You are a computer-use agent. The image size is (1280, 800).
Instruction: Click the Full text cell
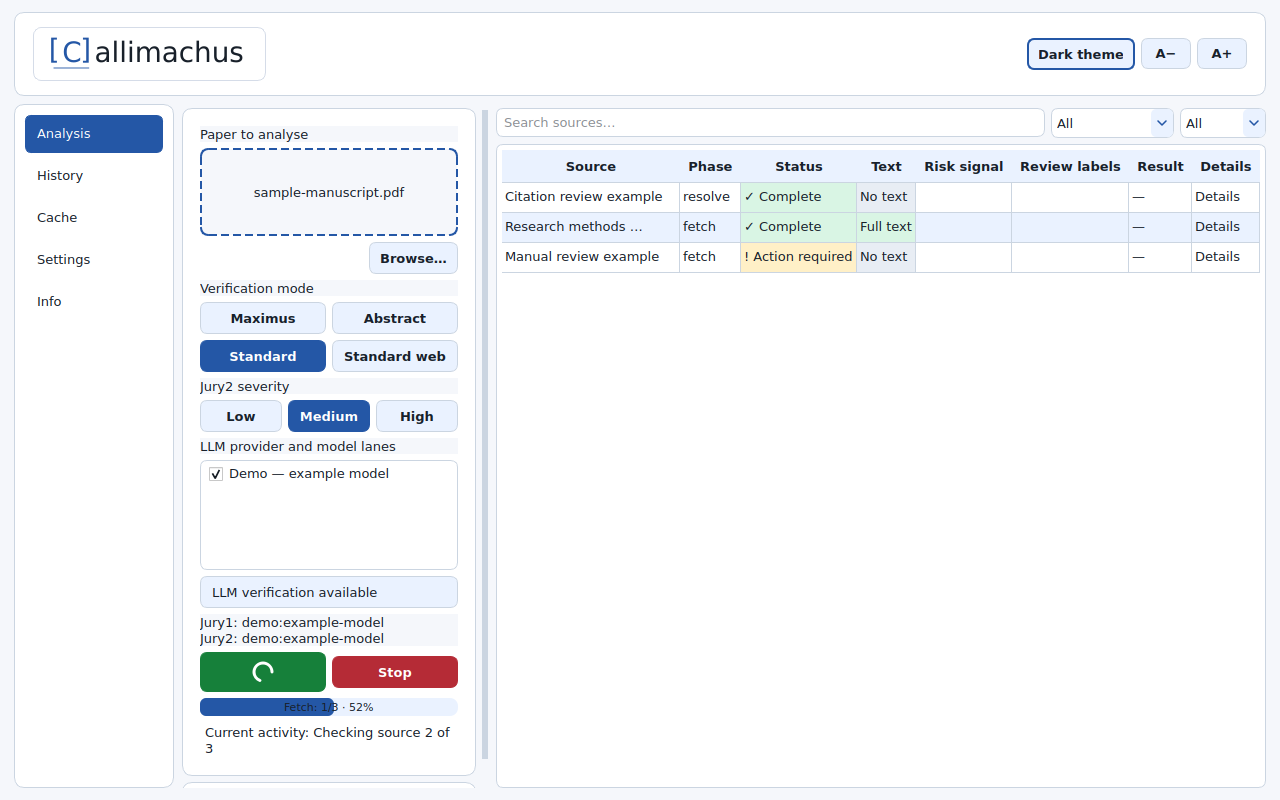[886, 227]
